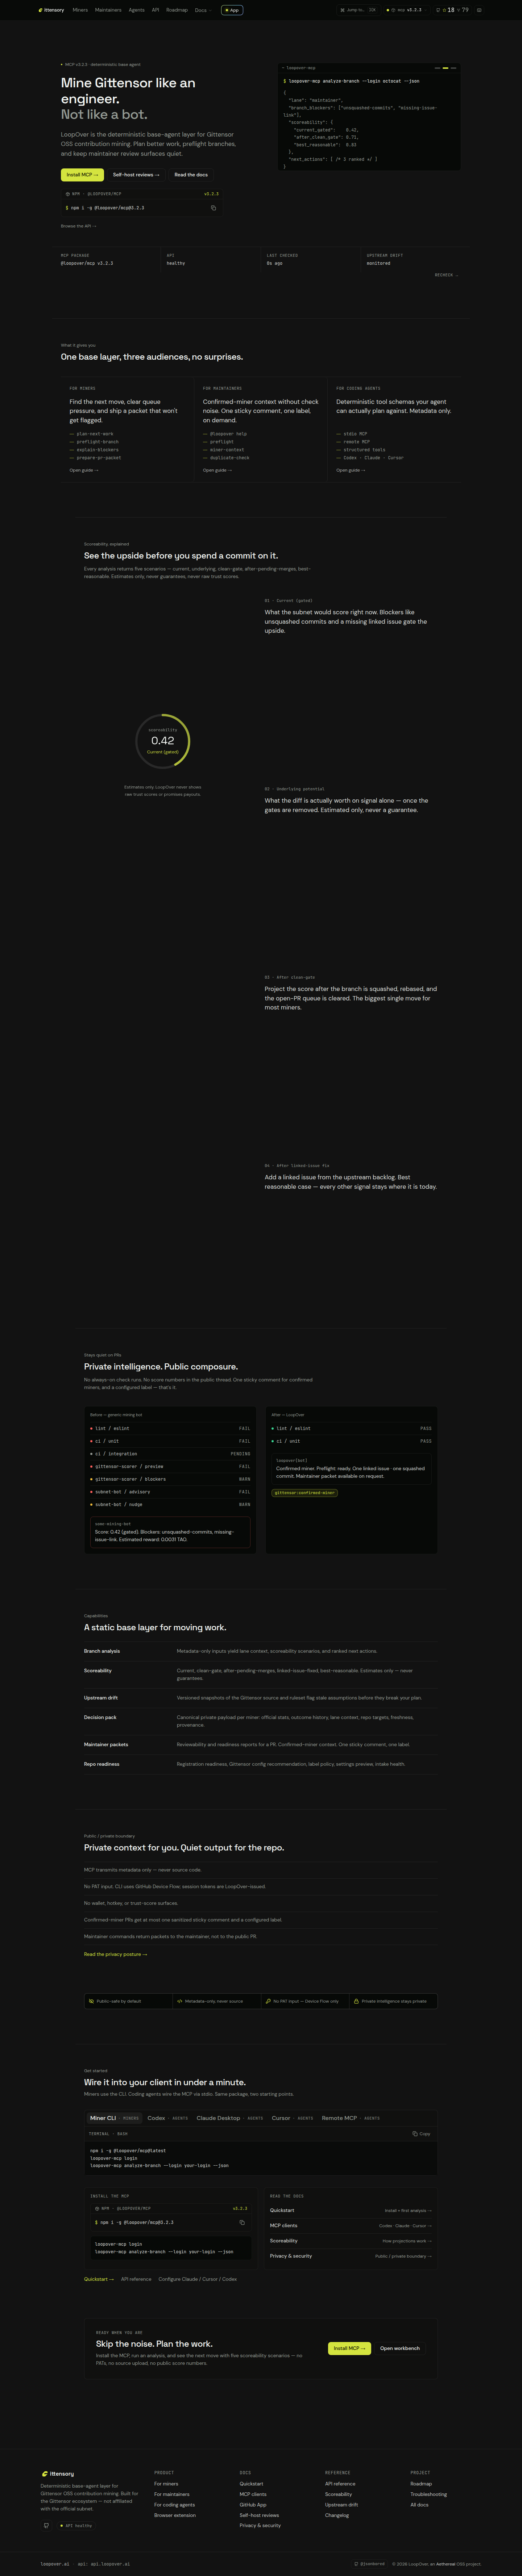Screen dimensions: 522x2576
Task: Expand the Docs dropdown in the navbar
Action: point(203,10)
